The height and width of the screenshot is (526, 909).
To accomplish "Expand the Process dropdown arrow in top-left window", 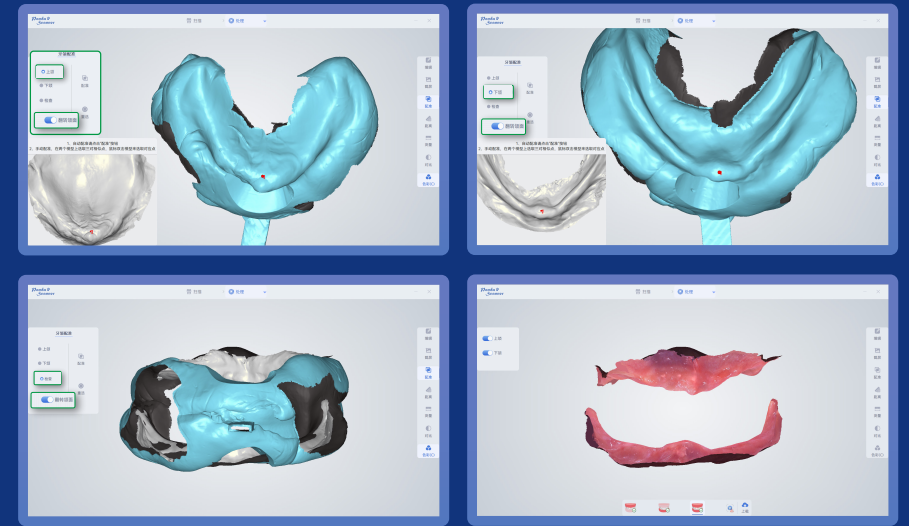I will click(x=264, y=21).
